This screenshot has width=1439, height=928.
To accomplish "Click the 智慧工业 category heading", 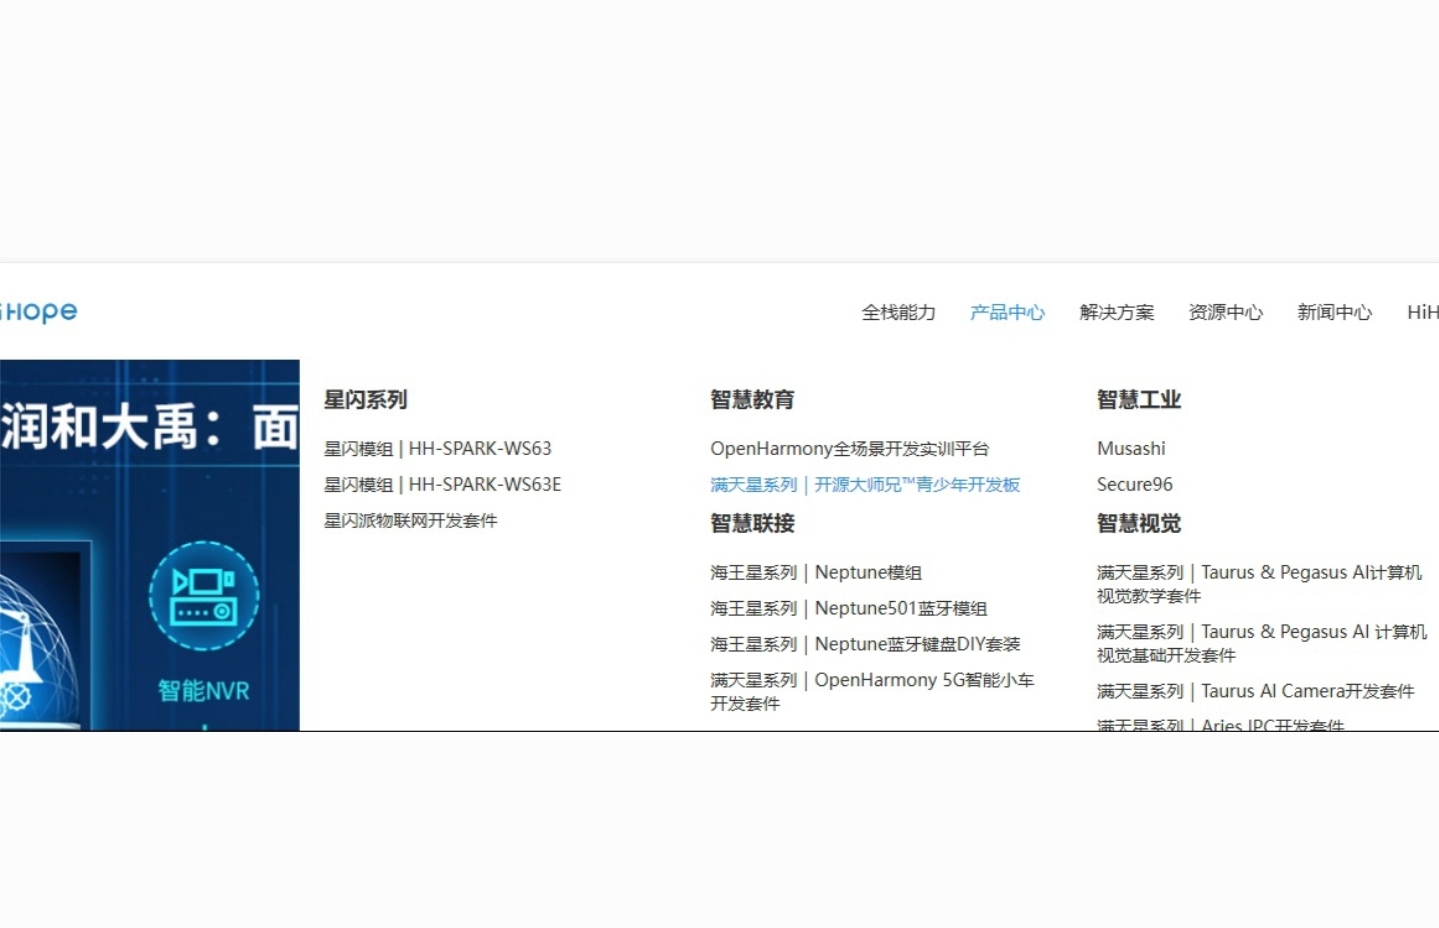I will [x=1139, y=400].
